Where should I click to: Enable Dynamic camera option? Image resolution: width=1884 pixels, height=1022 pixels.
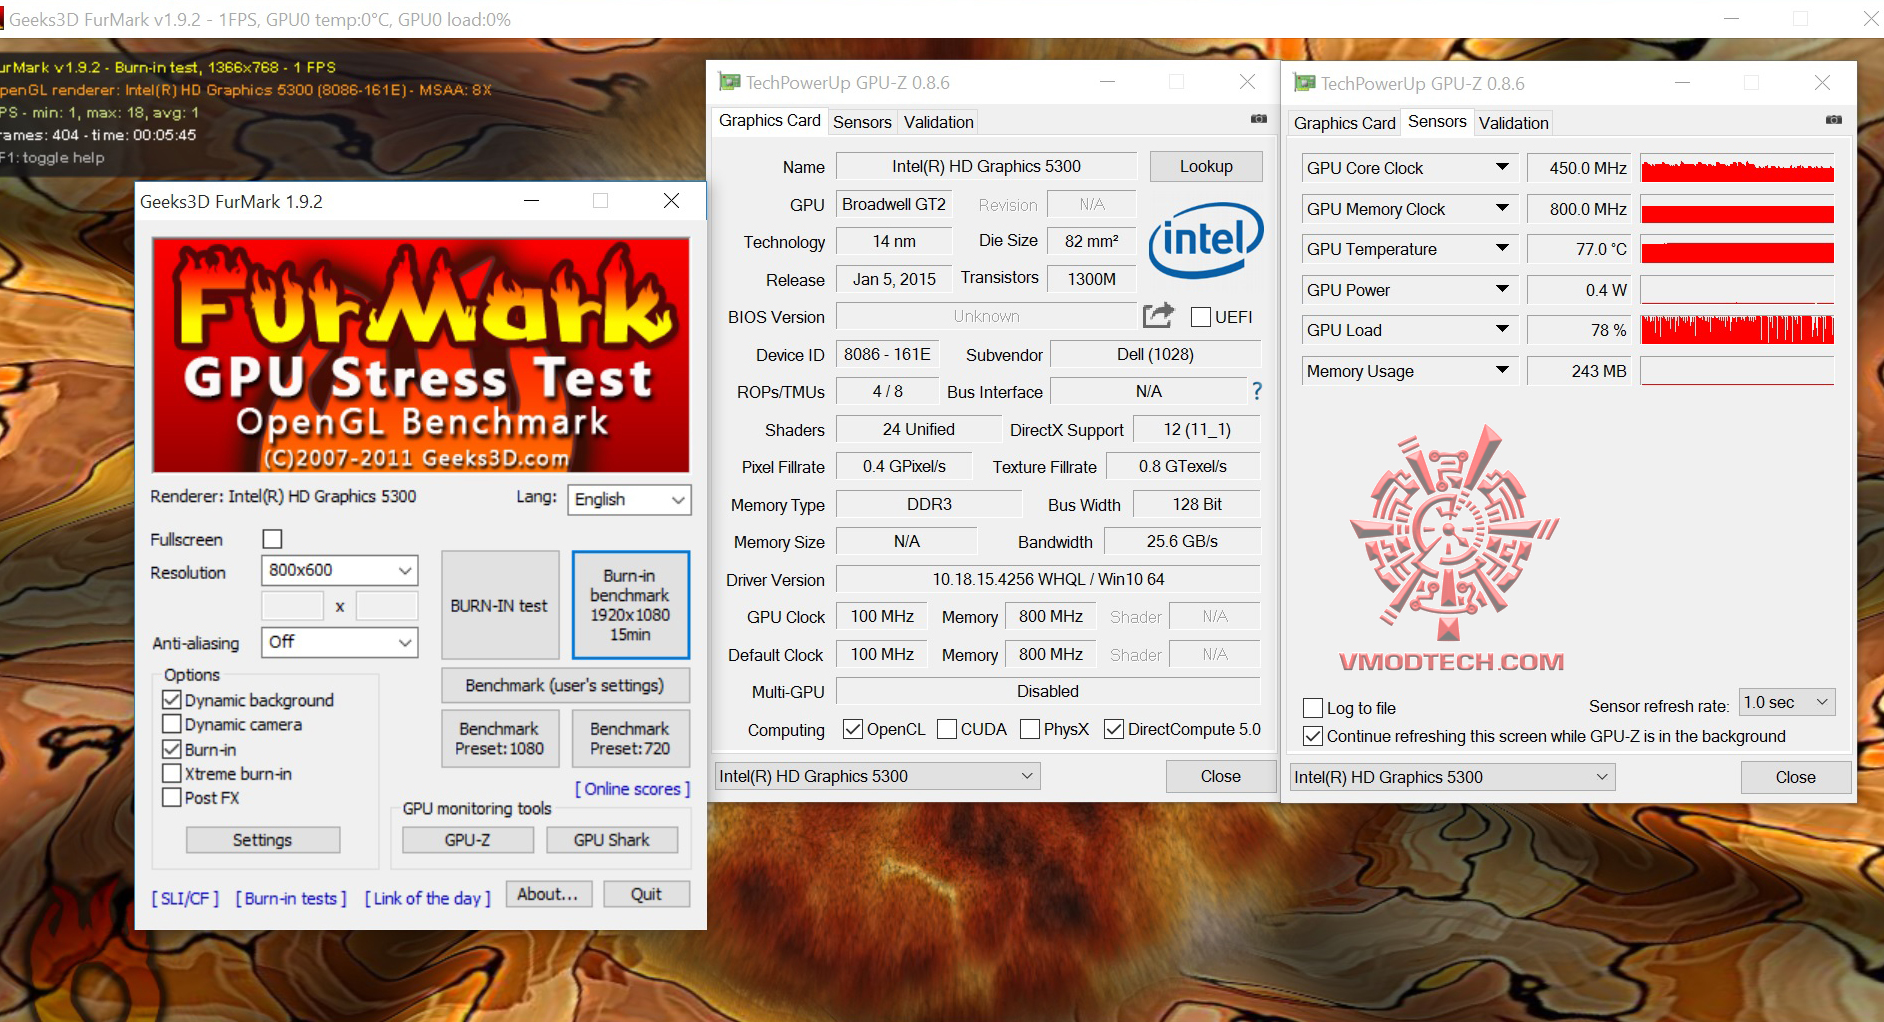point(172,724)
